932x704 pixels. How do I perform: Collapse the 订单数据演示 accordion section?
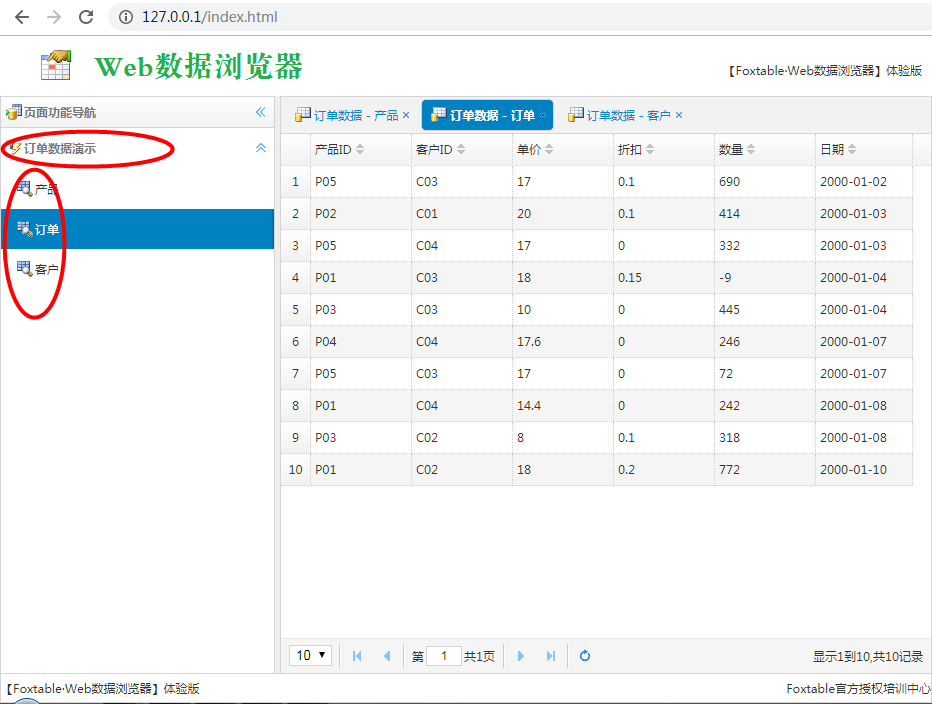click(260, 148)
